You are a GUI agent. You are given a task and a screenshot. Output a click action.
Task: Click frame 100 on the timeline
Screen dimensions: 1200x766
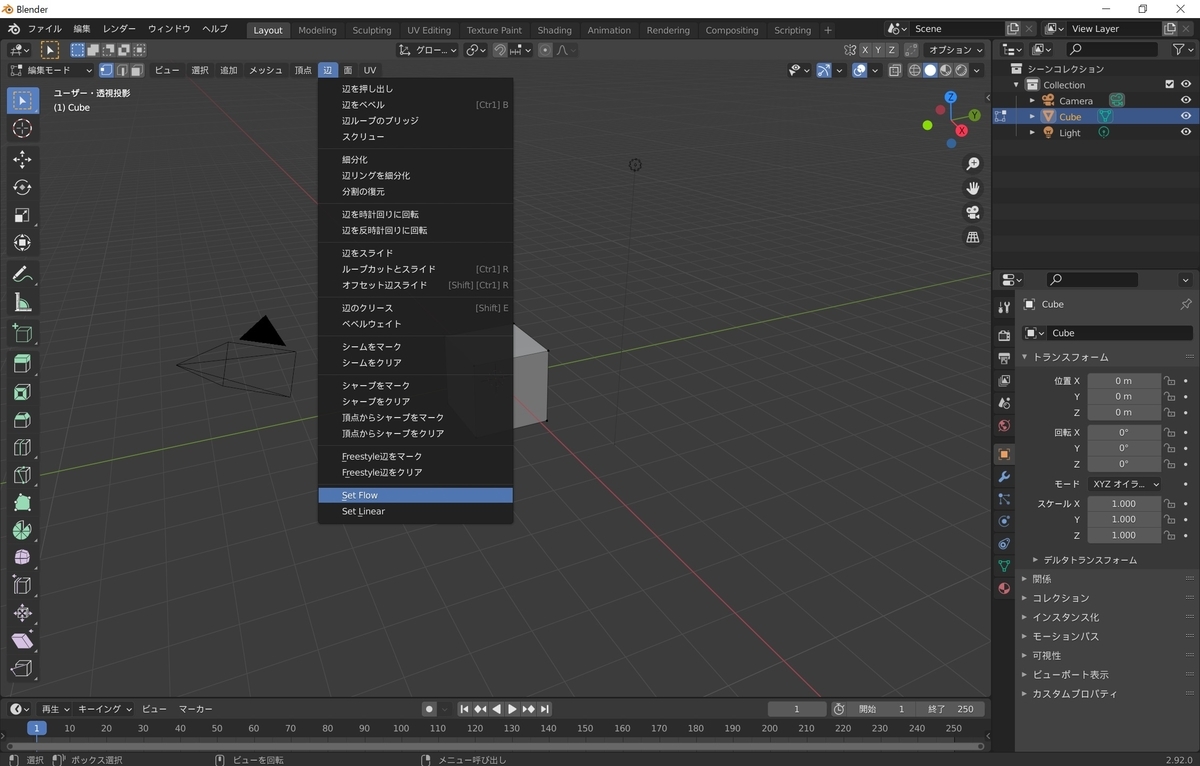tap(400, 728)
